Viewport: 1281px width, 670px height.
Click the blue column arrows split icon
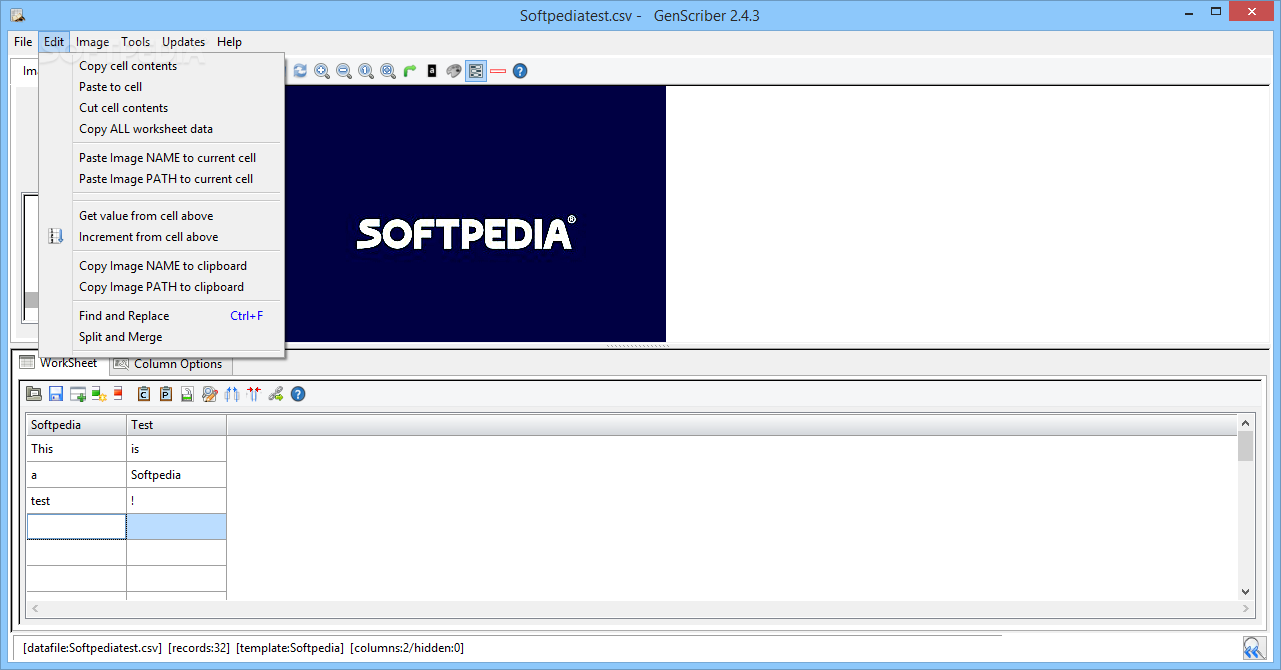pos(232,394)
